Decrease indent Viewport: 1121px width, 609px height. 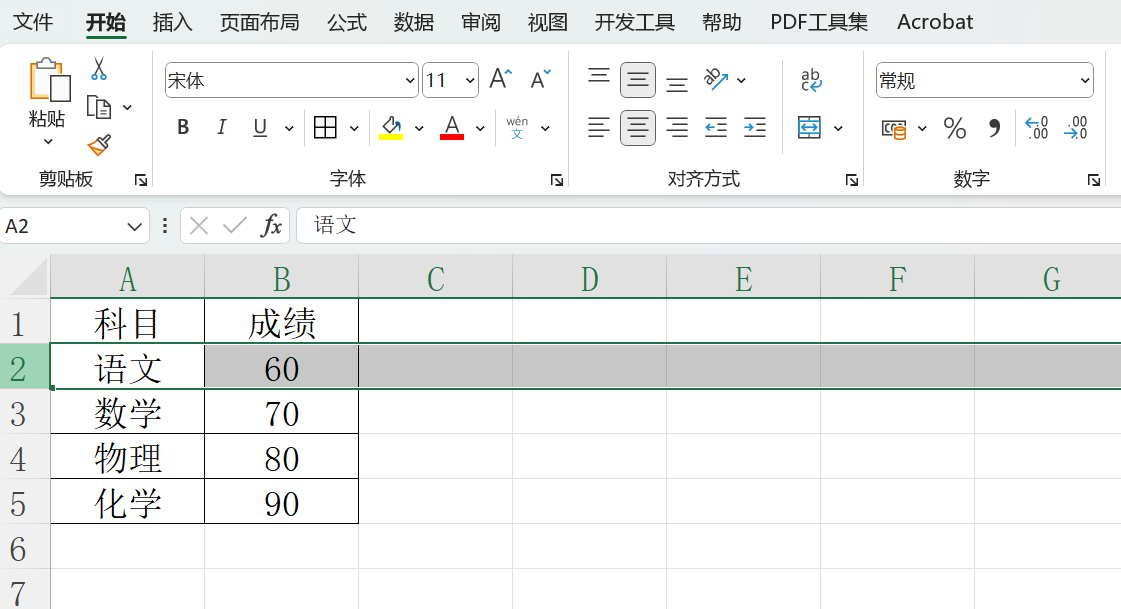[x=716, y=127]
